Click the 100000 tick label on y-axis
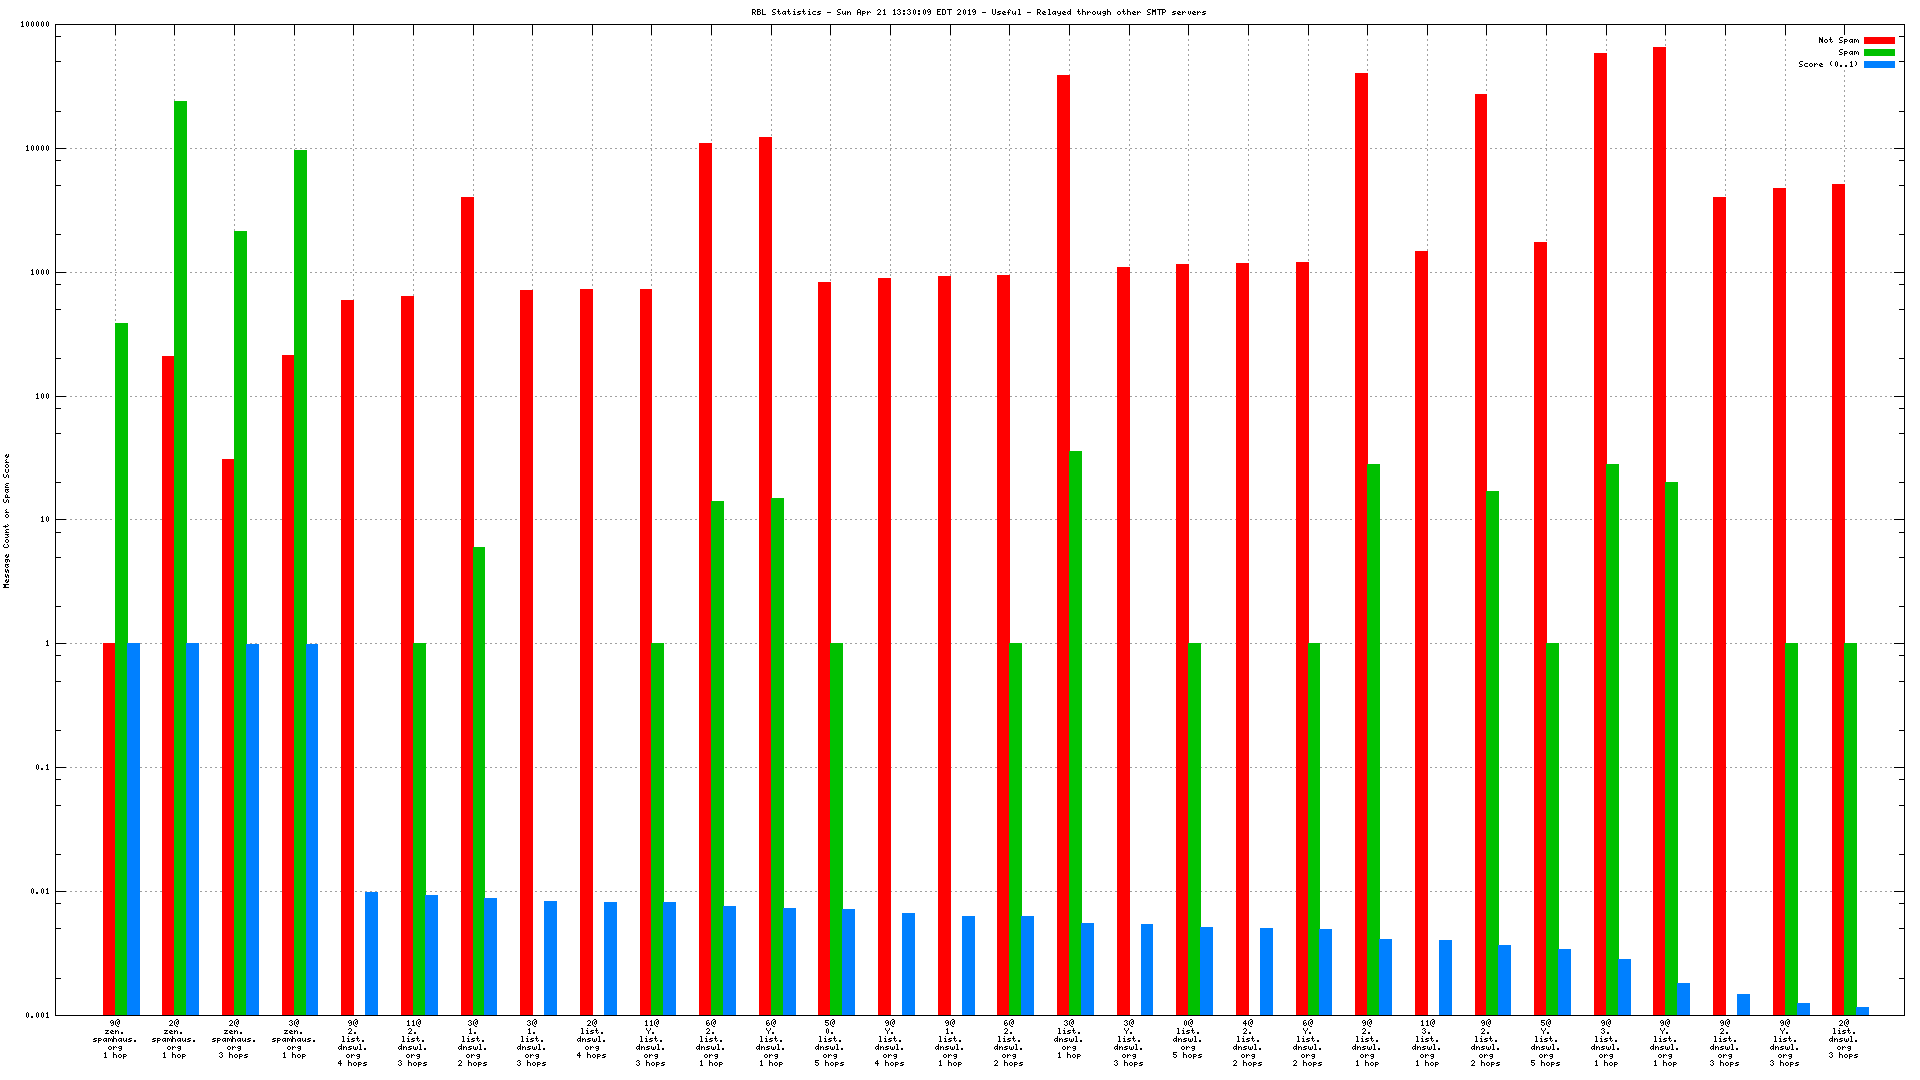The height and width of the screenshot is (1080, 1920). (x=34, y=25)
